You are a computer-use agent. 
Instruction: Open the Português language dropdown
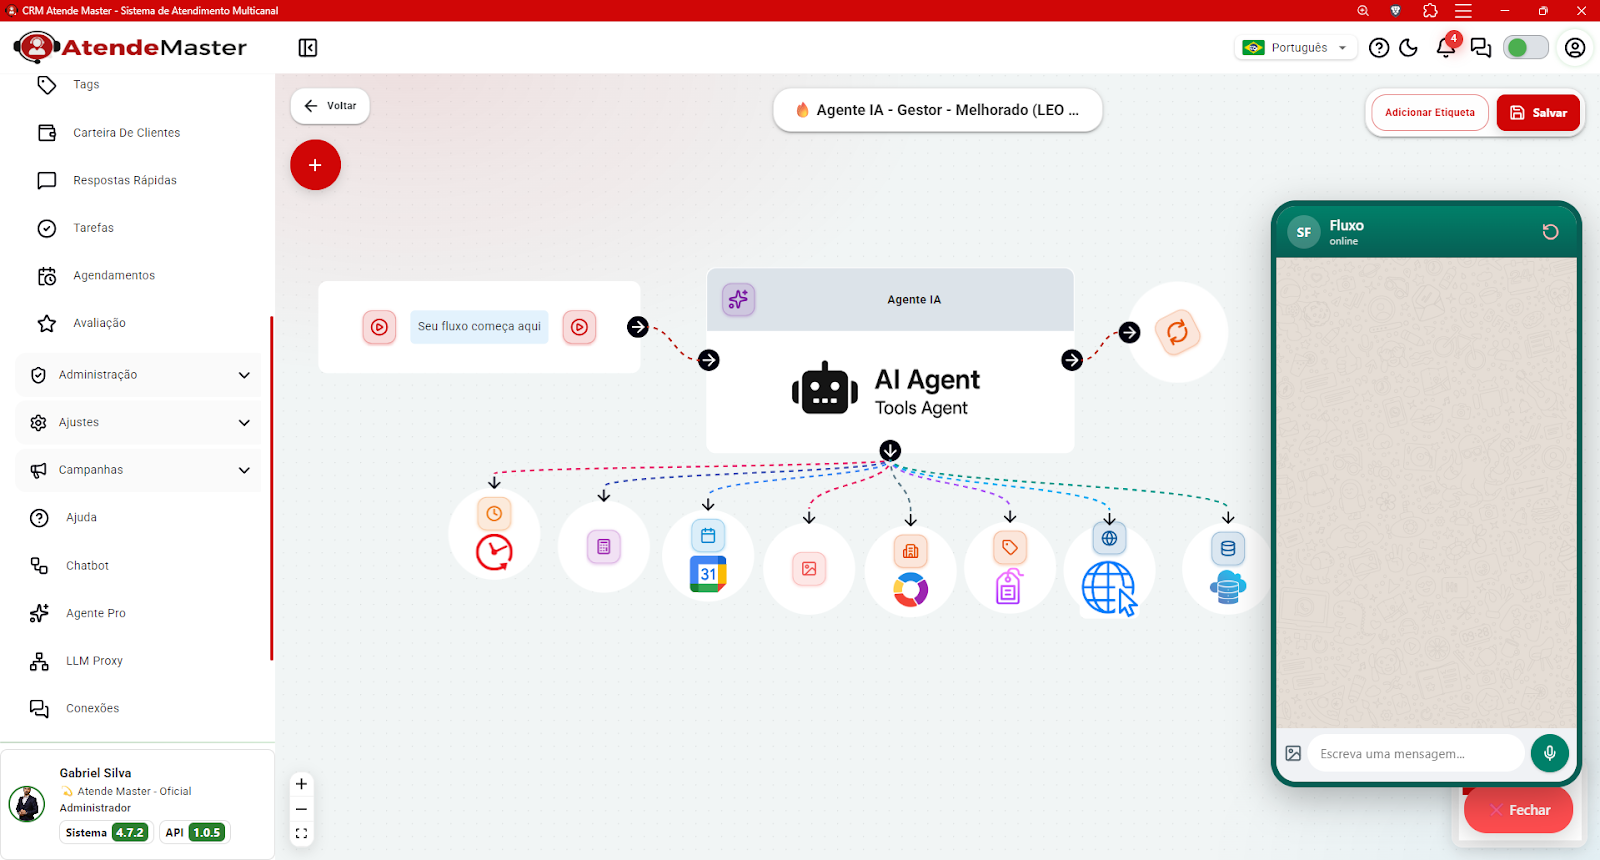coord(1295,48)
